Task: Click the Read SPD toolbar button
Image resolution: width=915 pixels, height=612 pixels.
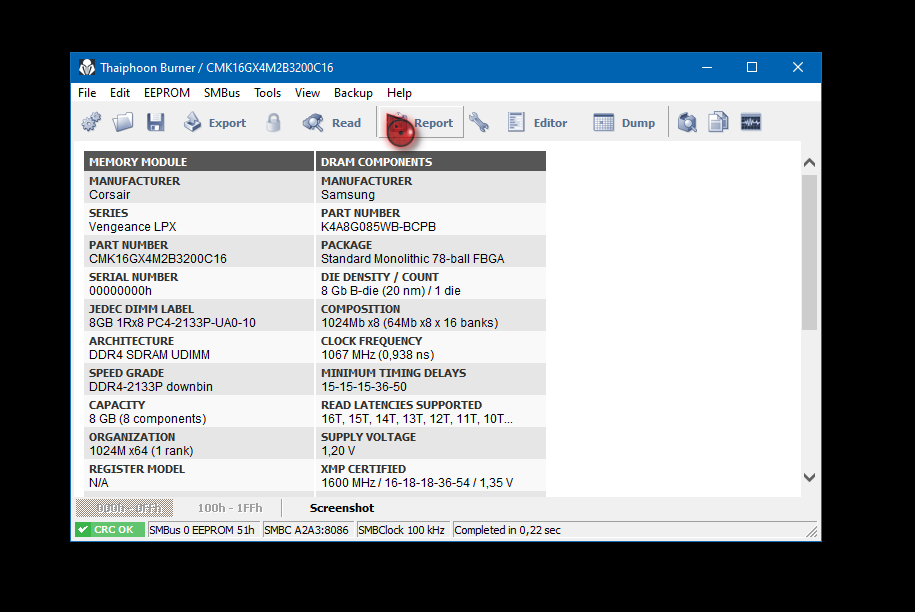Action: tap(331, 123)
